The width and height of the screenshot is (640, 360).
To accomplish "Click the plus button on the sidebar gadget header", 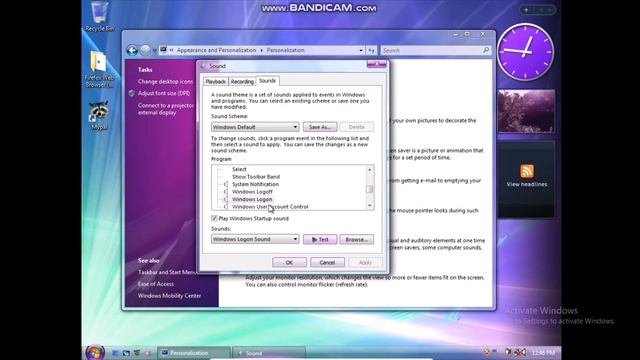I will point(526,9).
